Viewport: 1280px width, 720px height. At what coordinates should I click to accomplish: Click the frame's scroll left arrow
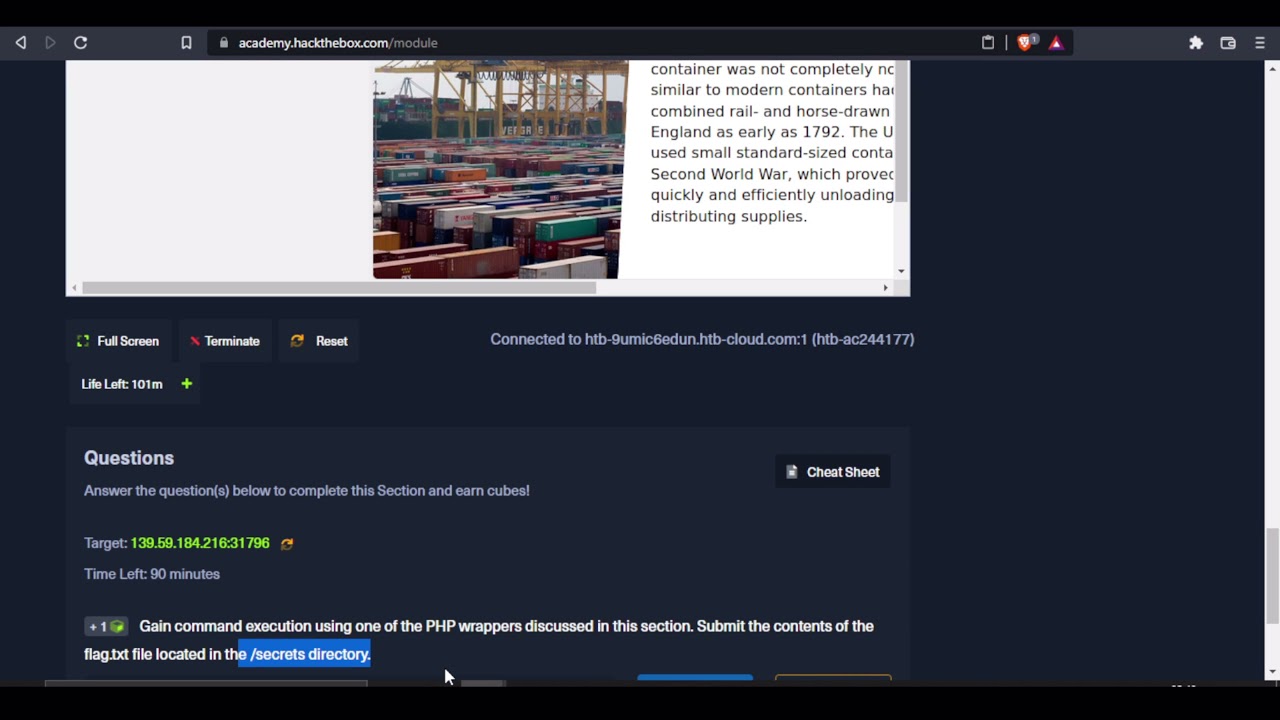tap(74, 288)
